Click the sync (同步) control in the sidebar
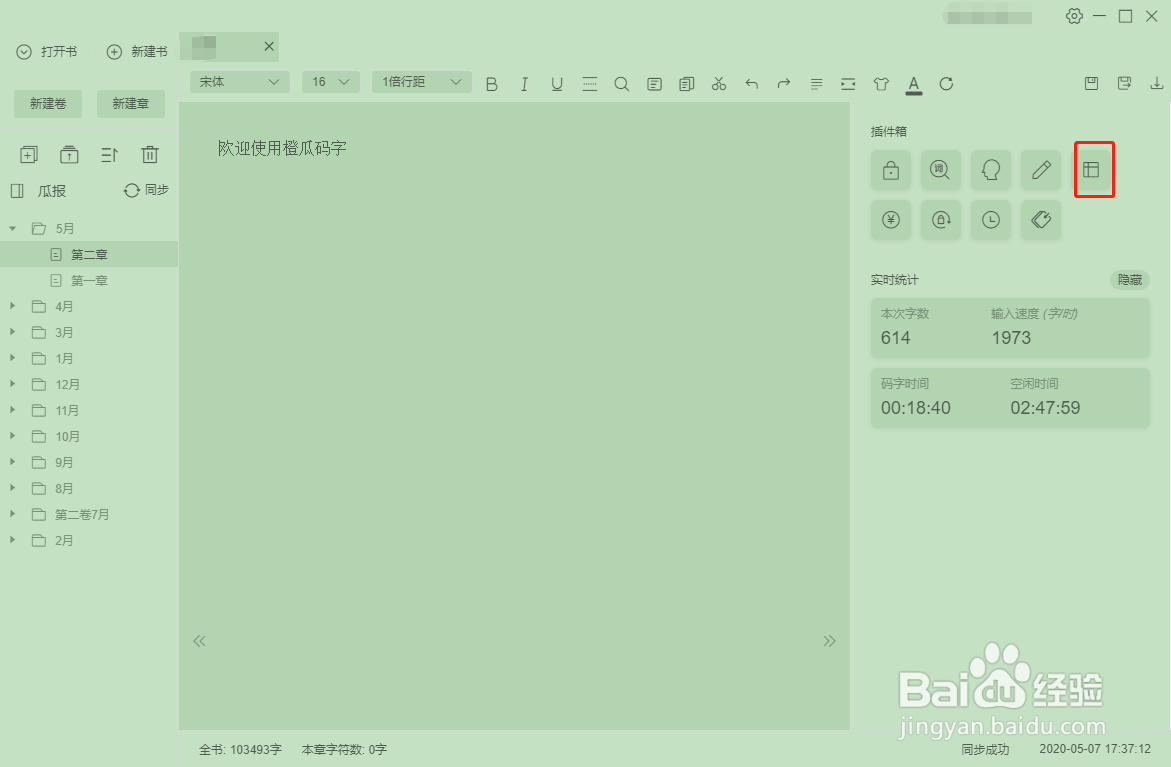Image resolution: width=1171 pixels, height=767 pixels. coord(146,190)
